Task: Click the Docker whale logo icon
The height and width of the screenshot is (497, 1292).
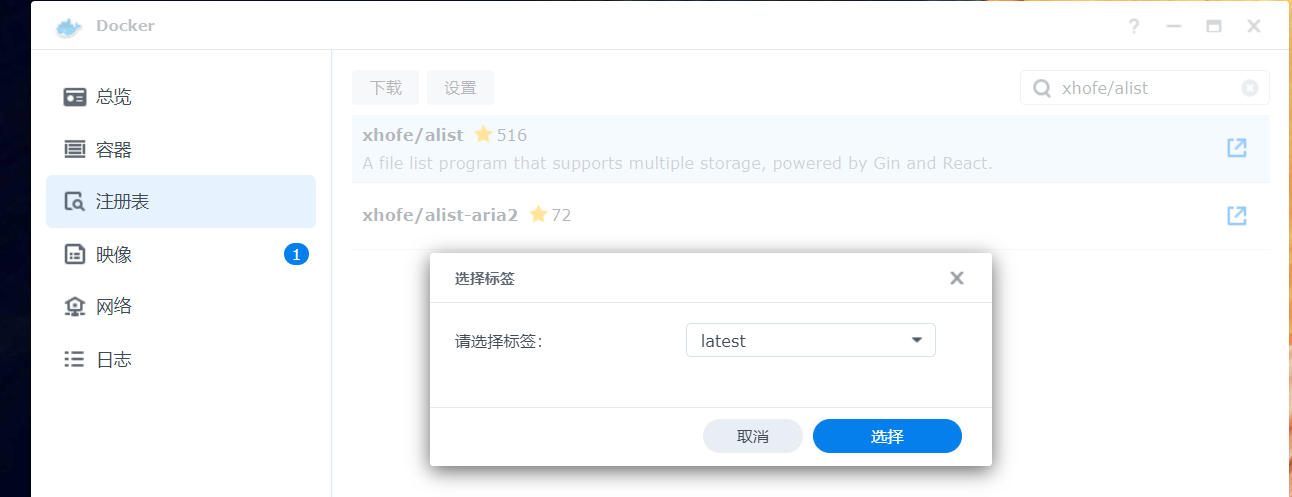Action: coord(69,26)
